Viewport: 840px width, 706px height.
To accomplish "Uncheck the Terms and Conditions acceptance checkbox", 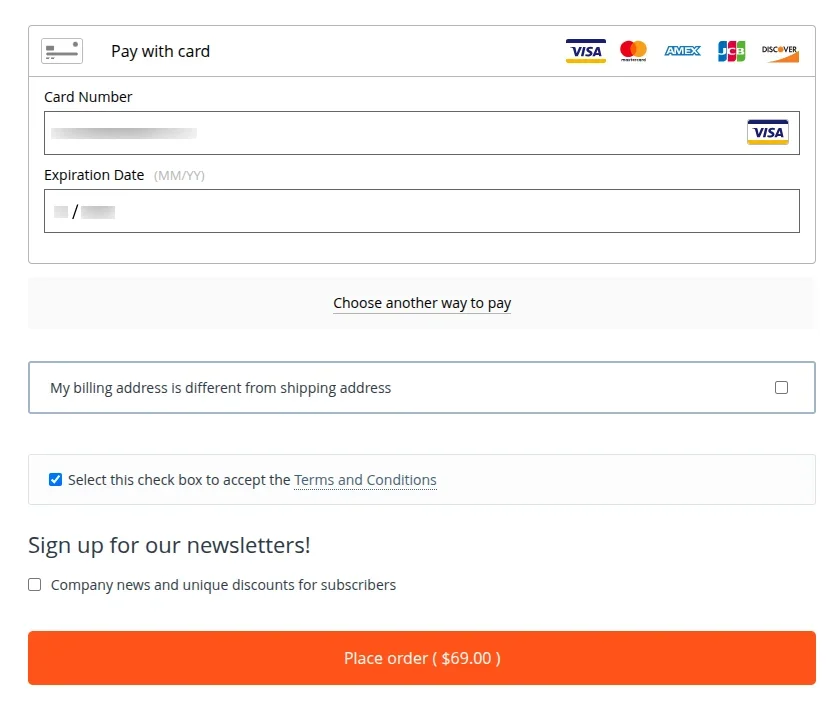I will click(x=56, y=480).
